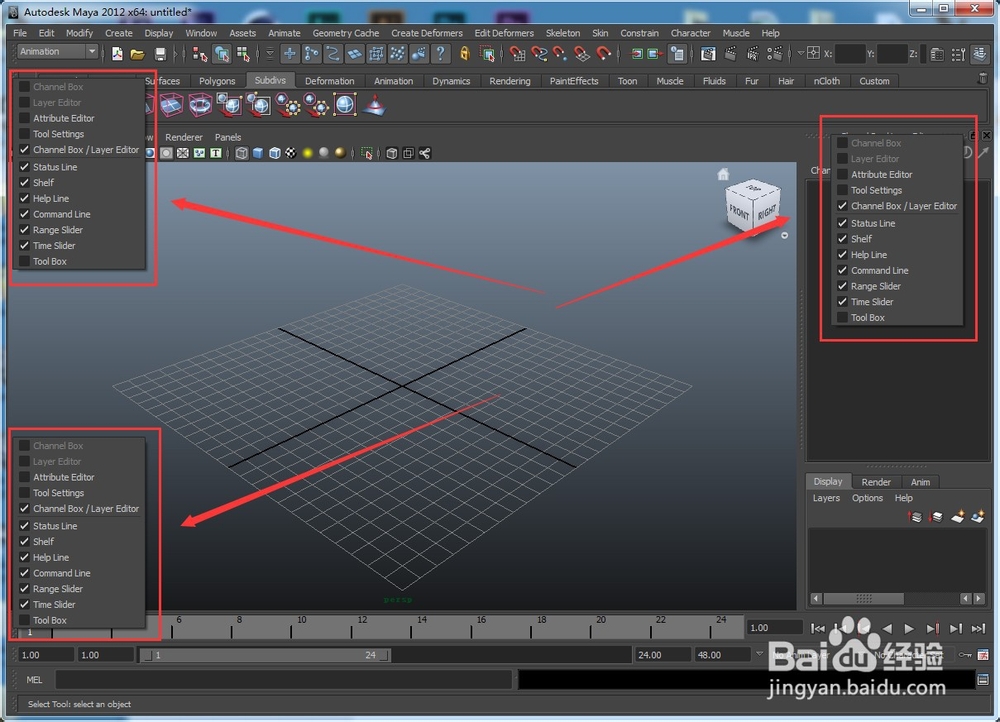
Task: Open the script editor icon beside command line
Action: tap(983, 680)
